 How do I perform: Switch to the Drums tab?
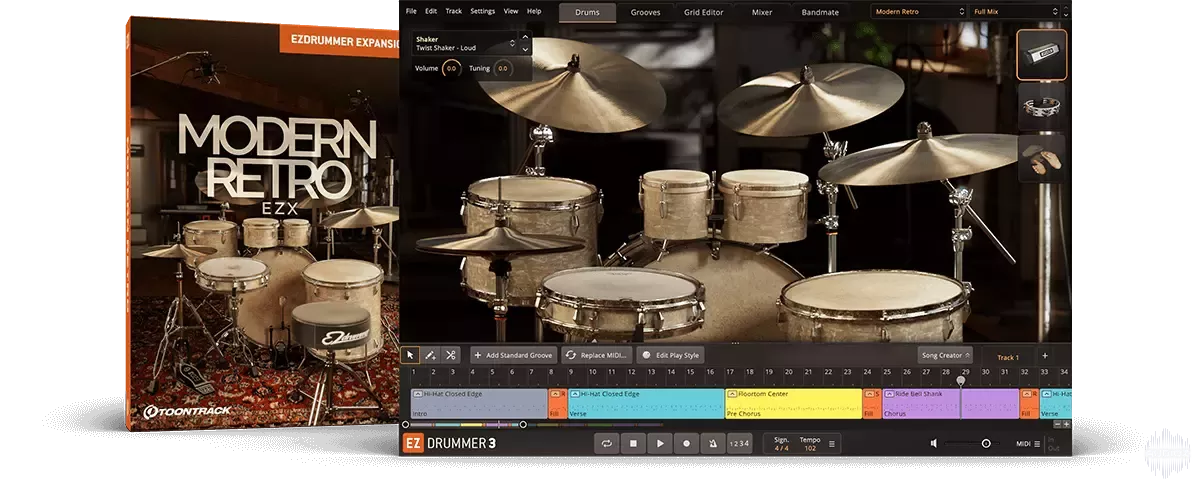click(x=587, y=12)
